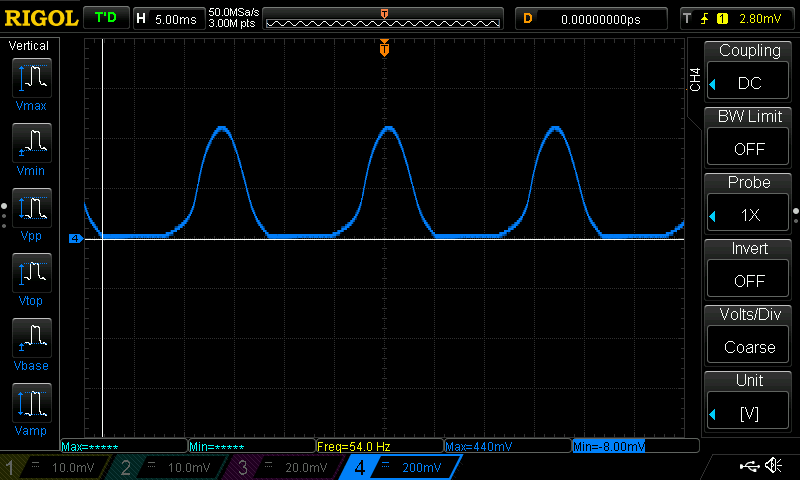Click the Vpp measurement icon
This screenshot has height=480, width=800.
pyautogui.click(x=34, y=213)
